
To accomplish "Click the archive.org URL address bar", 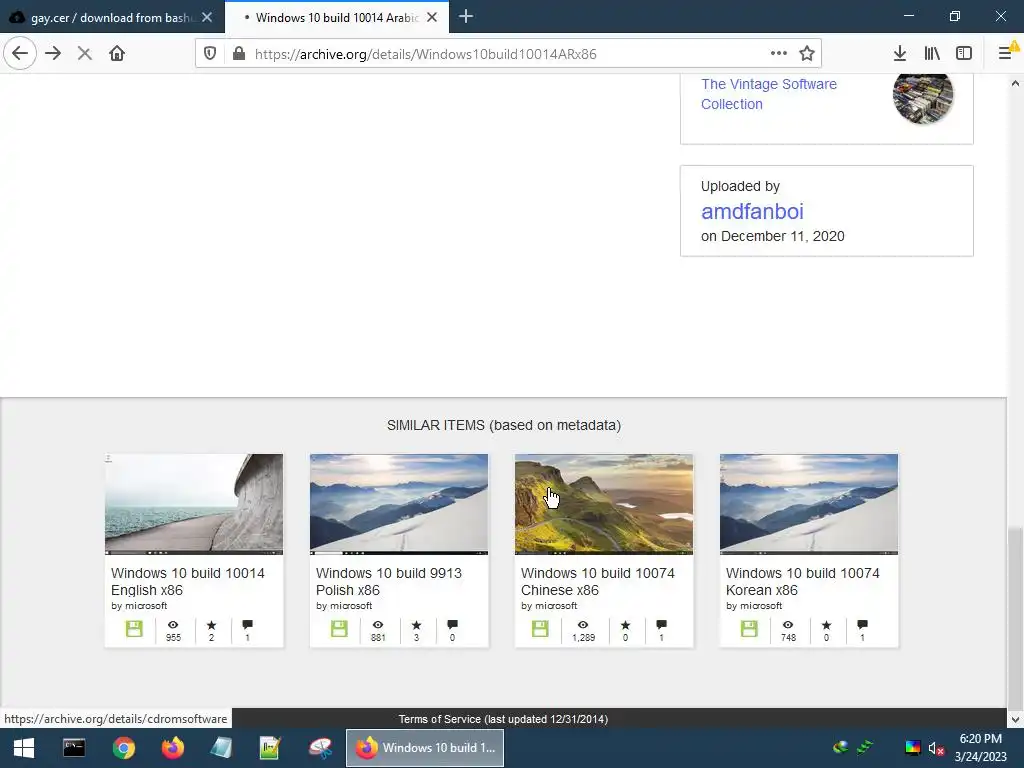I will click(x=506, y=54).
